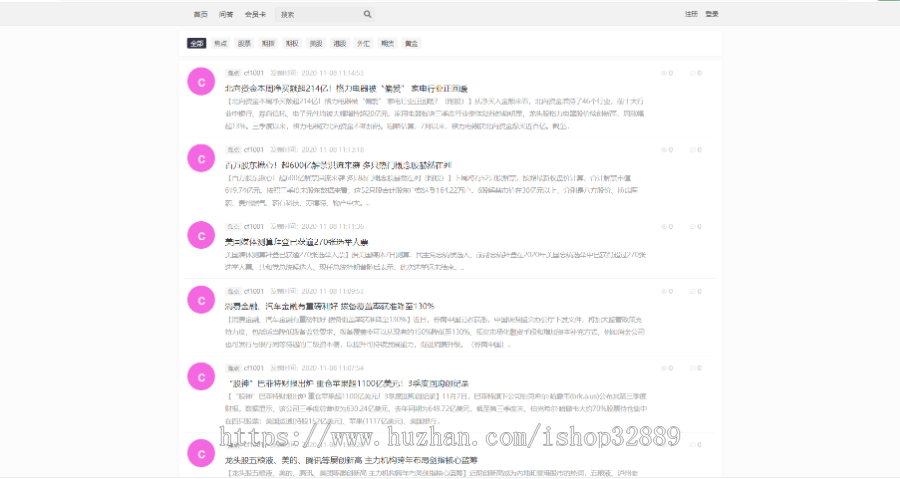
Task: Open article 巴菲特财报出炉 重仓苹果
Action: pyautogui.click(x=348, y=383)
